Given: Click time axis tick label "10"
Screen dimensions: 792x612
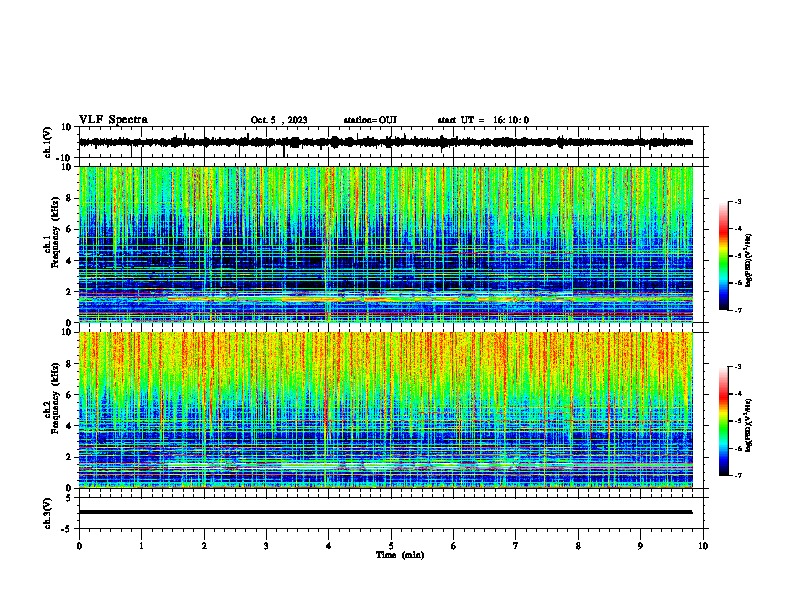Looking at the screenshot, I should [x=703, y=546].
